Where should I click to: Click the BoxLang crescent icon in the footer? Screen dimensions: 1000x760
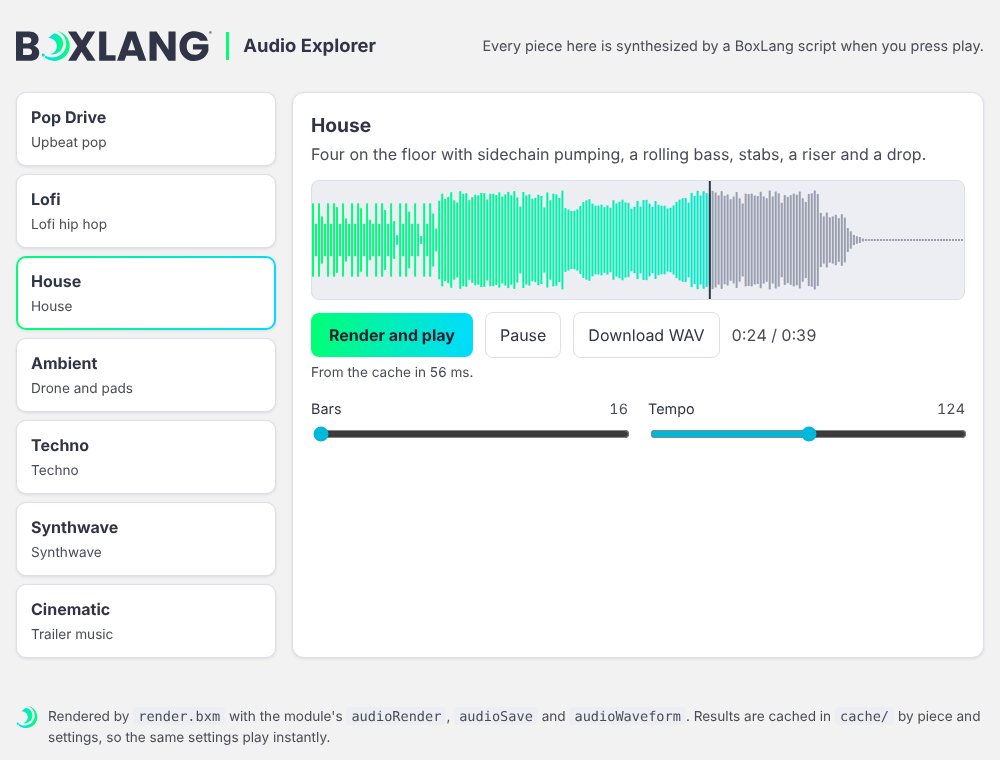(x=27, y=717)
